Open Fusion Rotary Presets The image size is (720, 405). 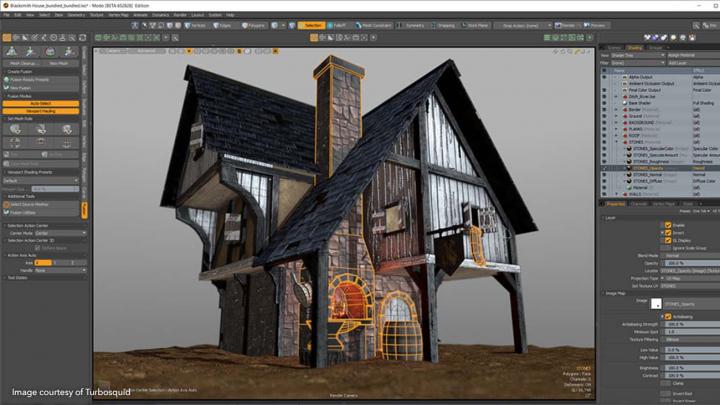point(41,80)
